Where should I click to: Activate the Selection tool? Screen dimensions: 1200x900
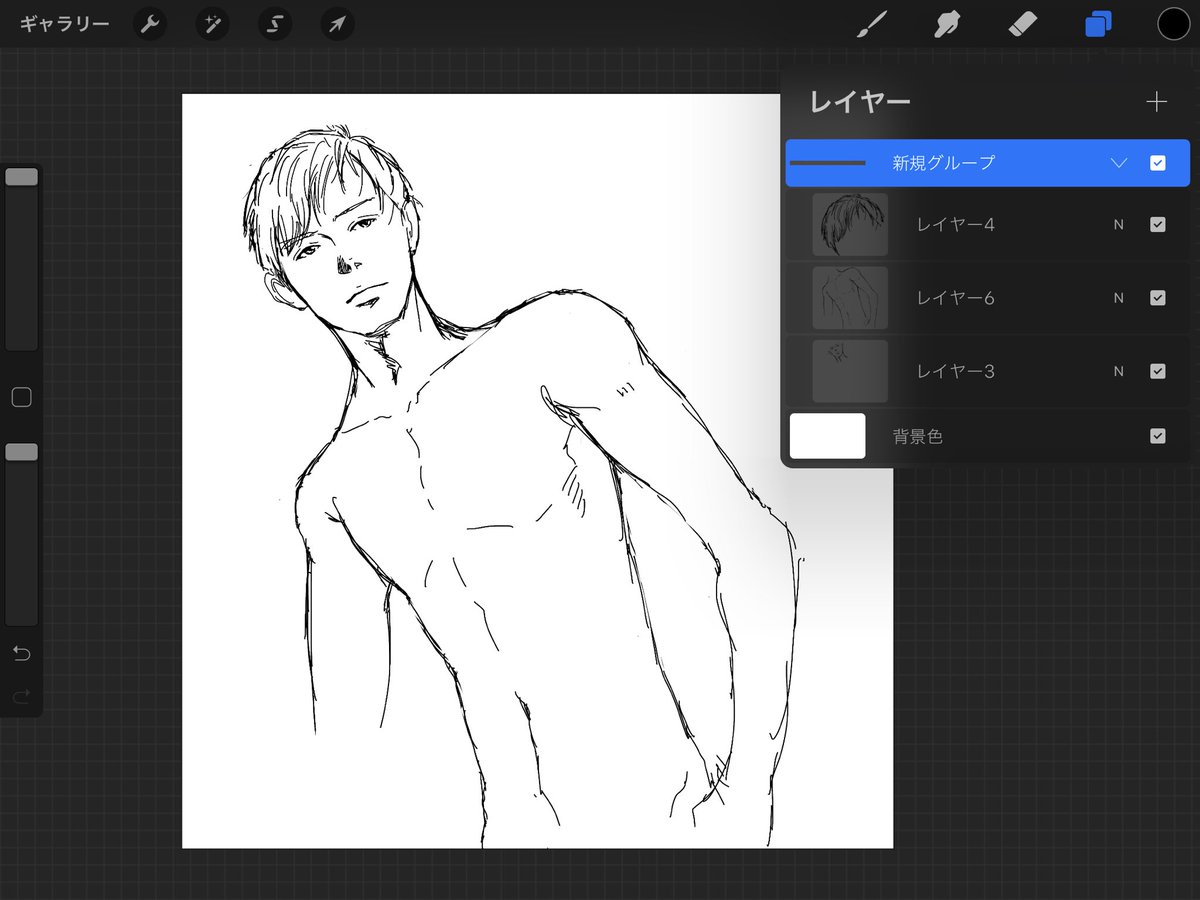(x=275, y=24)
